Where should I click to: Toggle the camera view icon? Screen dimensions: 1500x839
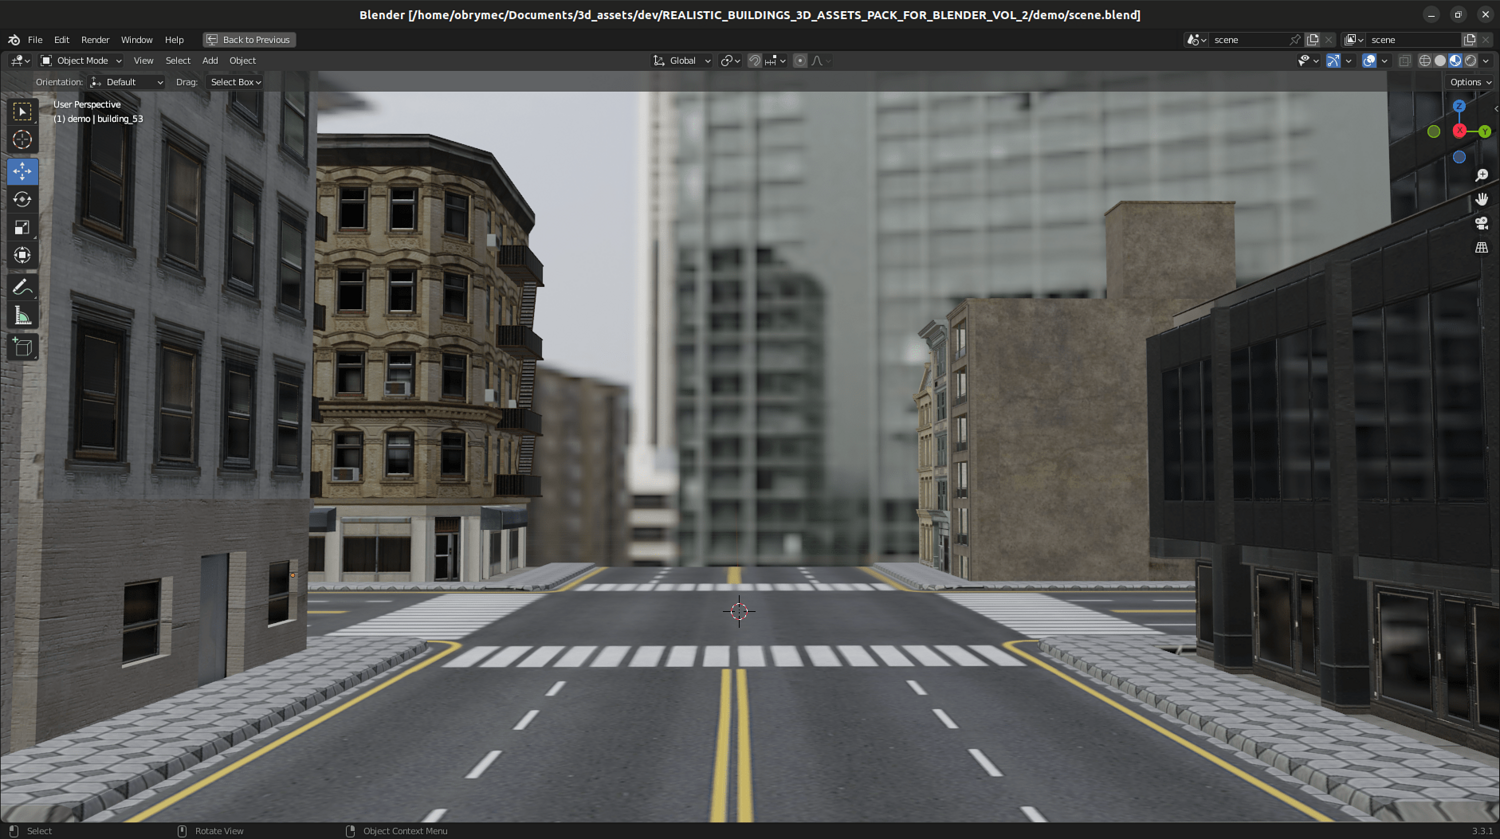[1482, 223]
